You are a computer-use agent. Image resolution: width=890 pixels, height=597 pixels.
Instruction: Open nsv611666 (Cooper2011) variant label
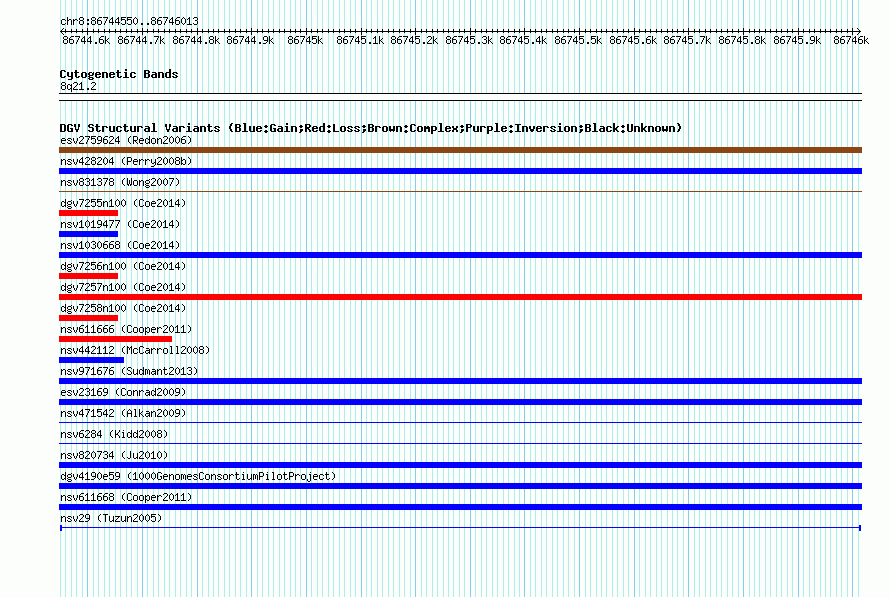pos(126,329)
